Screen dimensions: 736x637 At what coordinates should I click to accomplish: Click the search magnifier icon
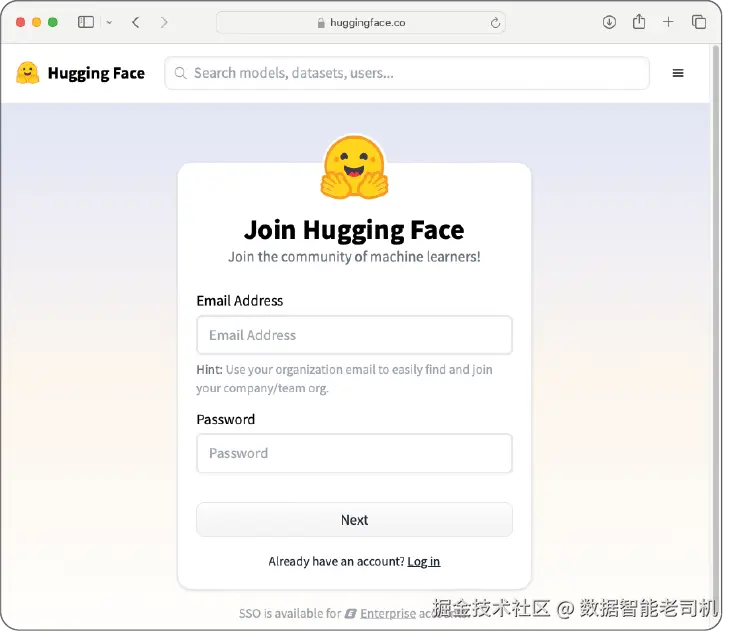[180, 73]
